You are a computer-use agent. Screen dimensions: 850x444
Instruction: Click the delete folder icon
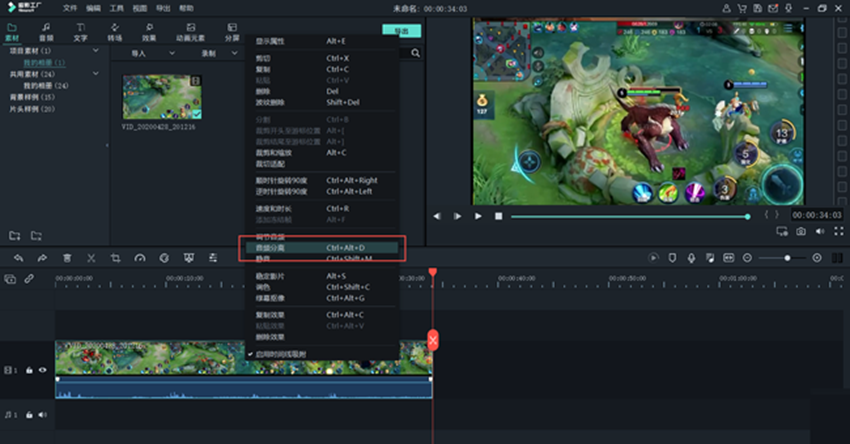click(36, 236)
